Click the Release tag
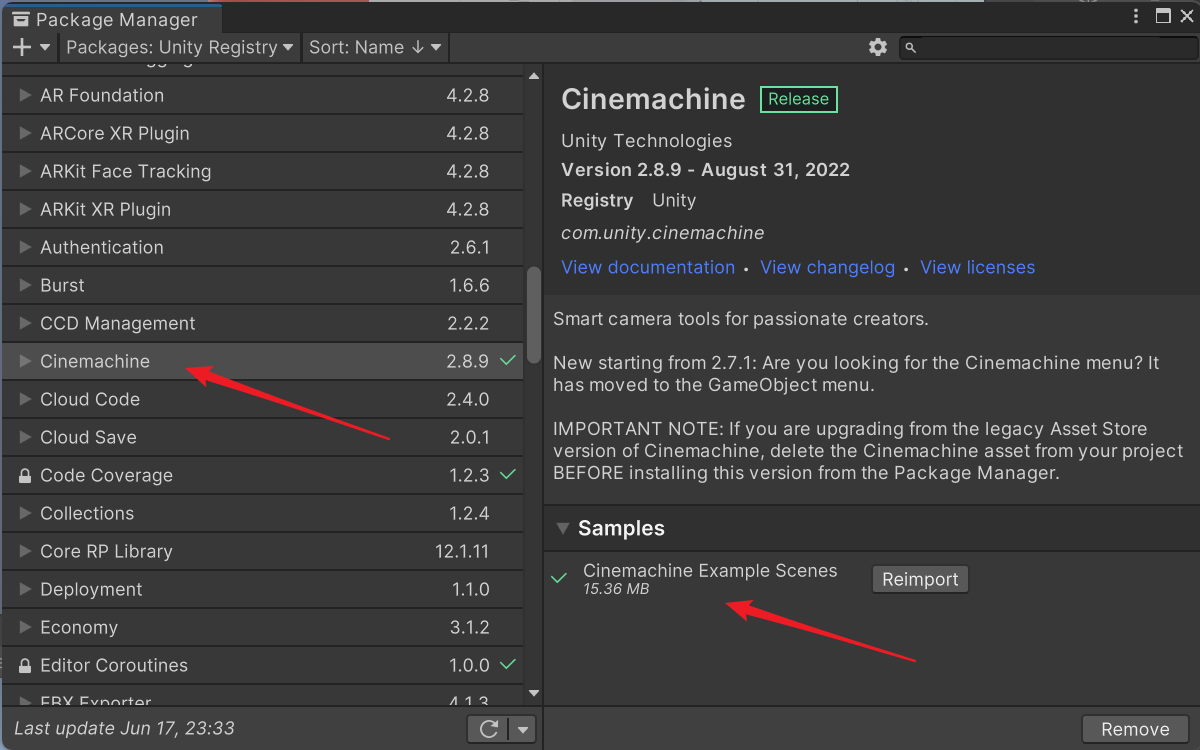The width and height of the screenshot is (1200, 750). [x=798, y=99]
